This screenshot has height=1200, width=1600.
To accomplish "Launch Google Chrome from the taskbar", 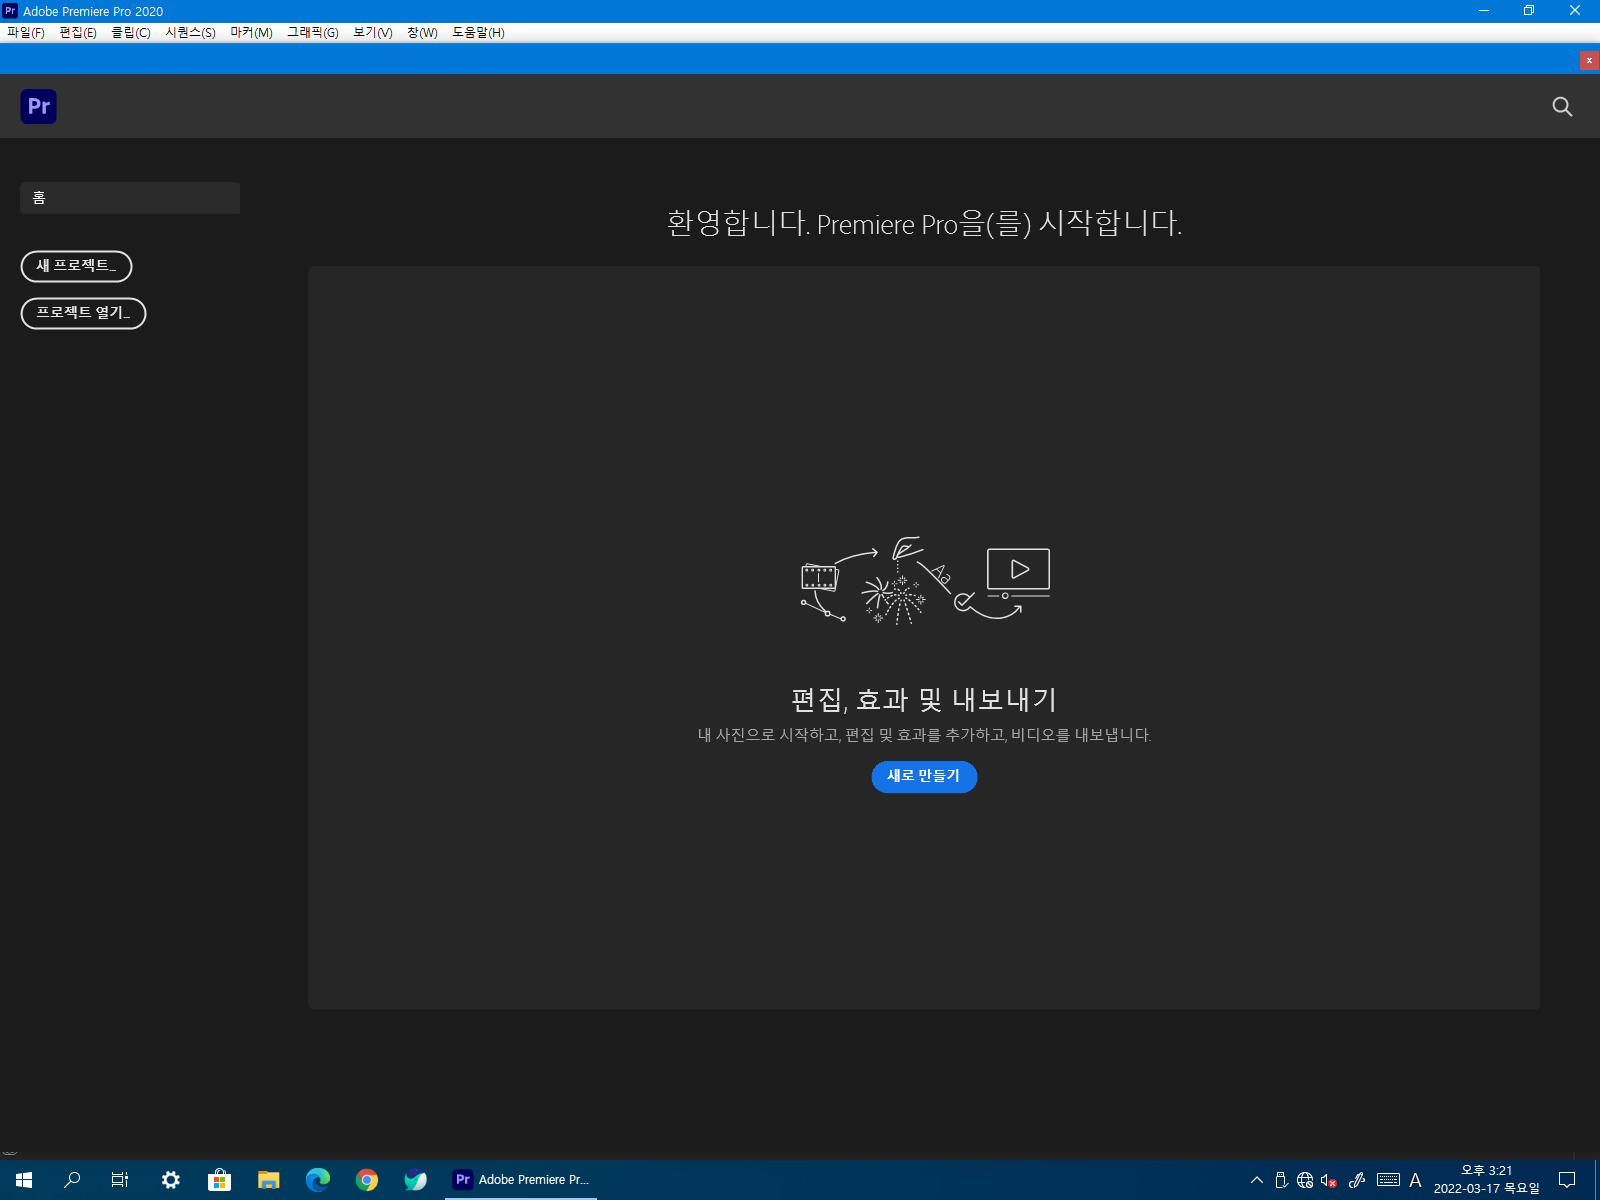I will pyautogui.click(x=367, y=1180).
